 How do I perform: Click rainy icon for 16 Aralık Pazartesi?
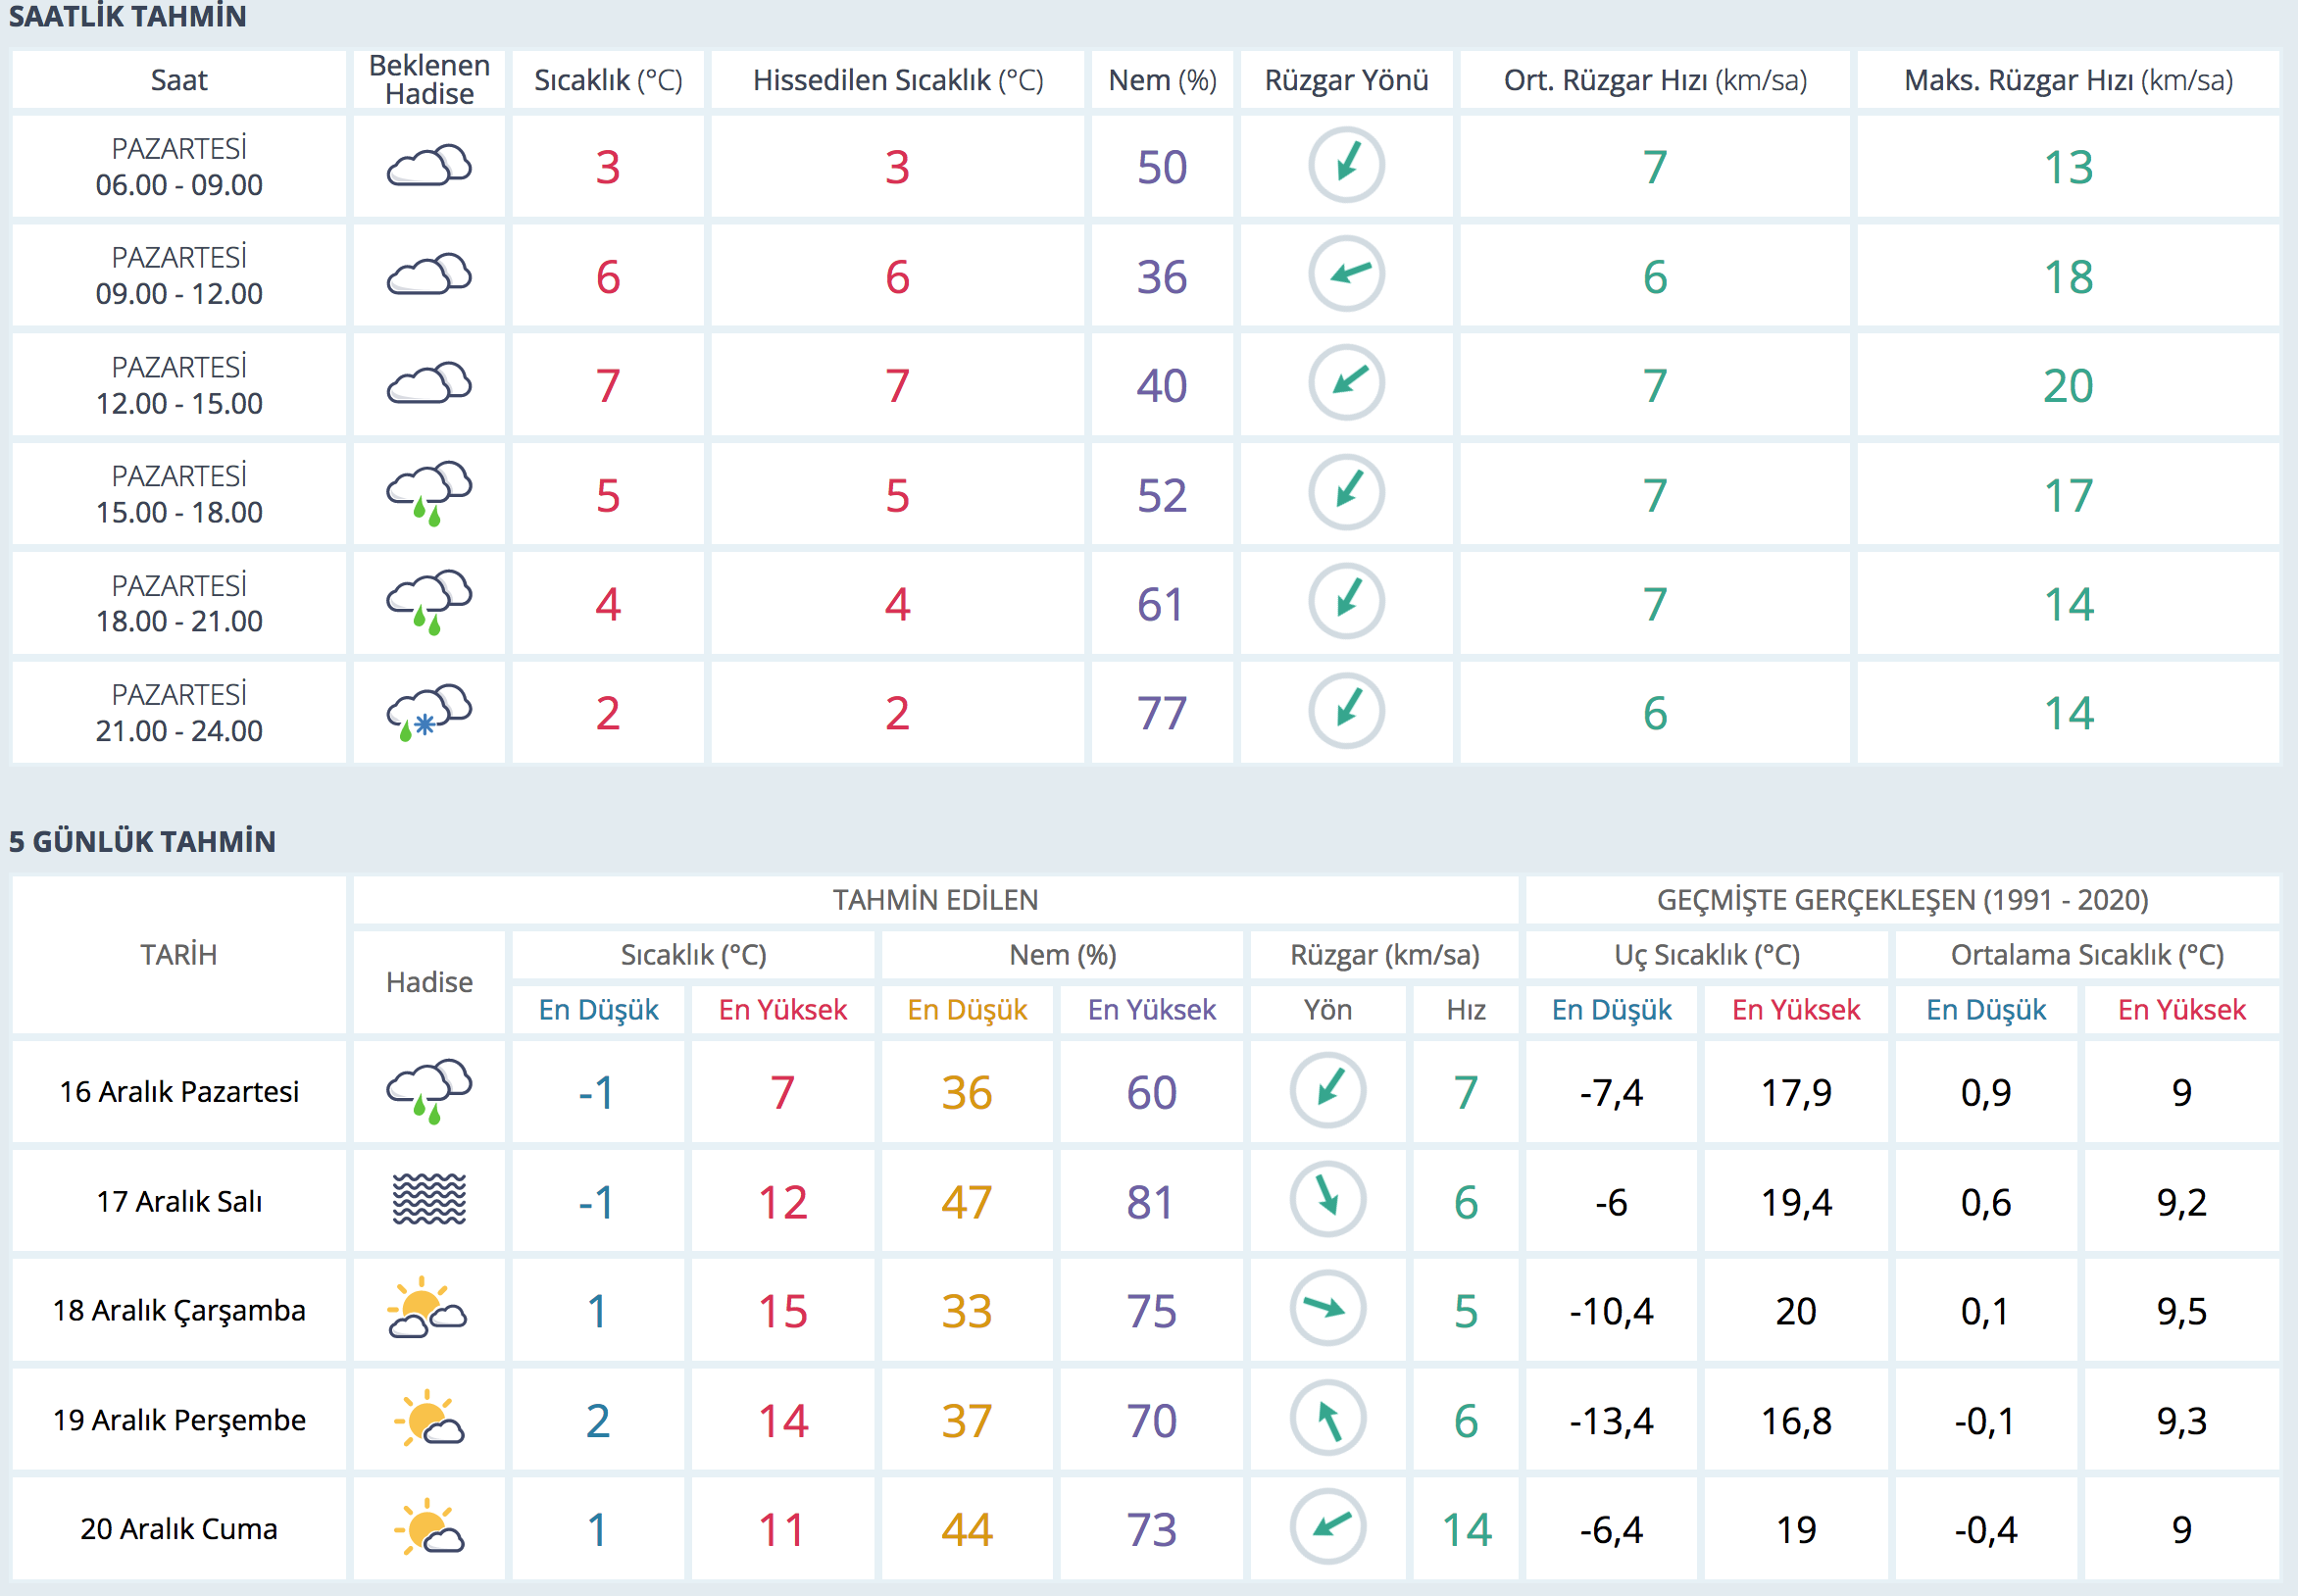[429, 1091]
